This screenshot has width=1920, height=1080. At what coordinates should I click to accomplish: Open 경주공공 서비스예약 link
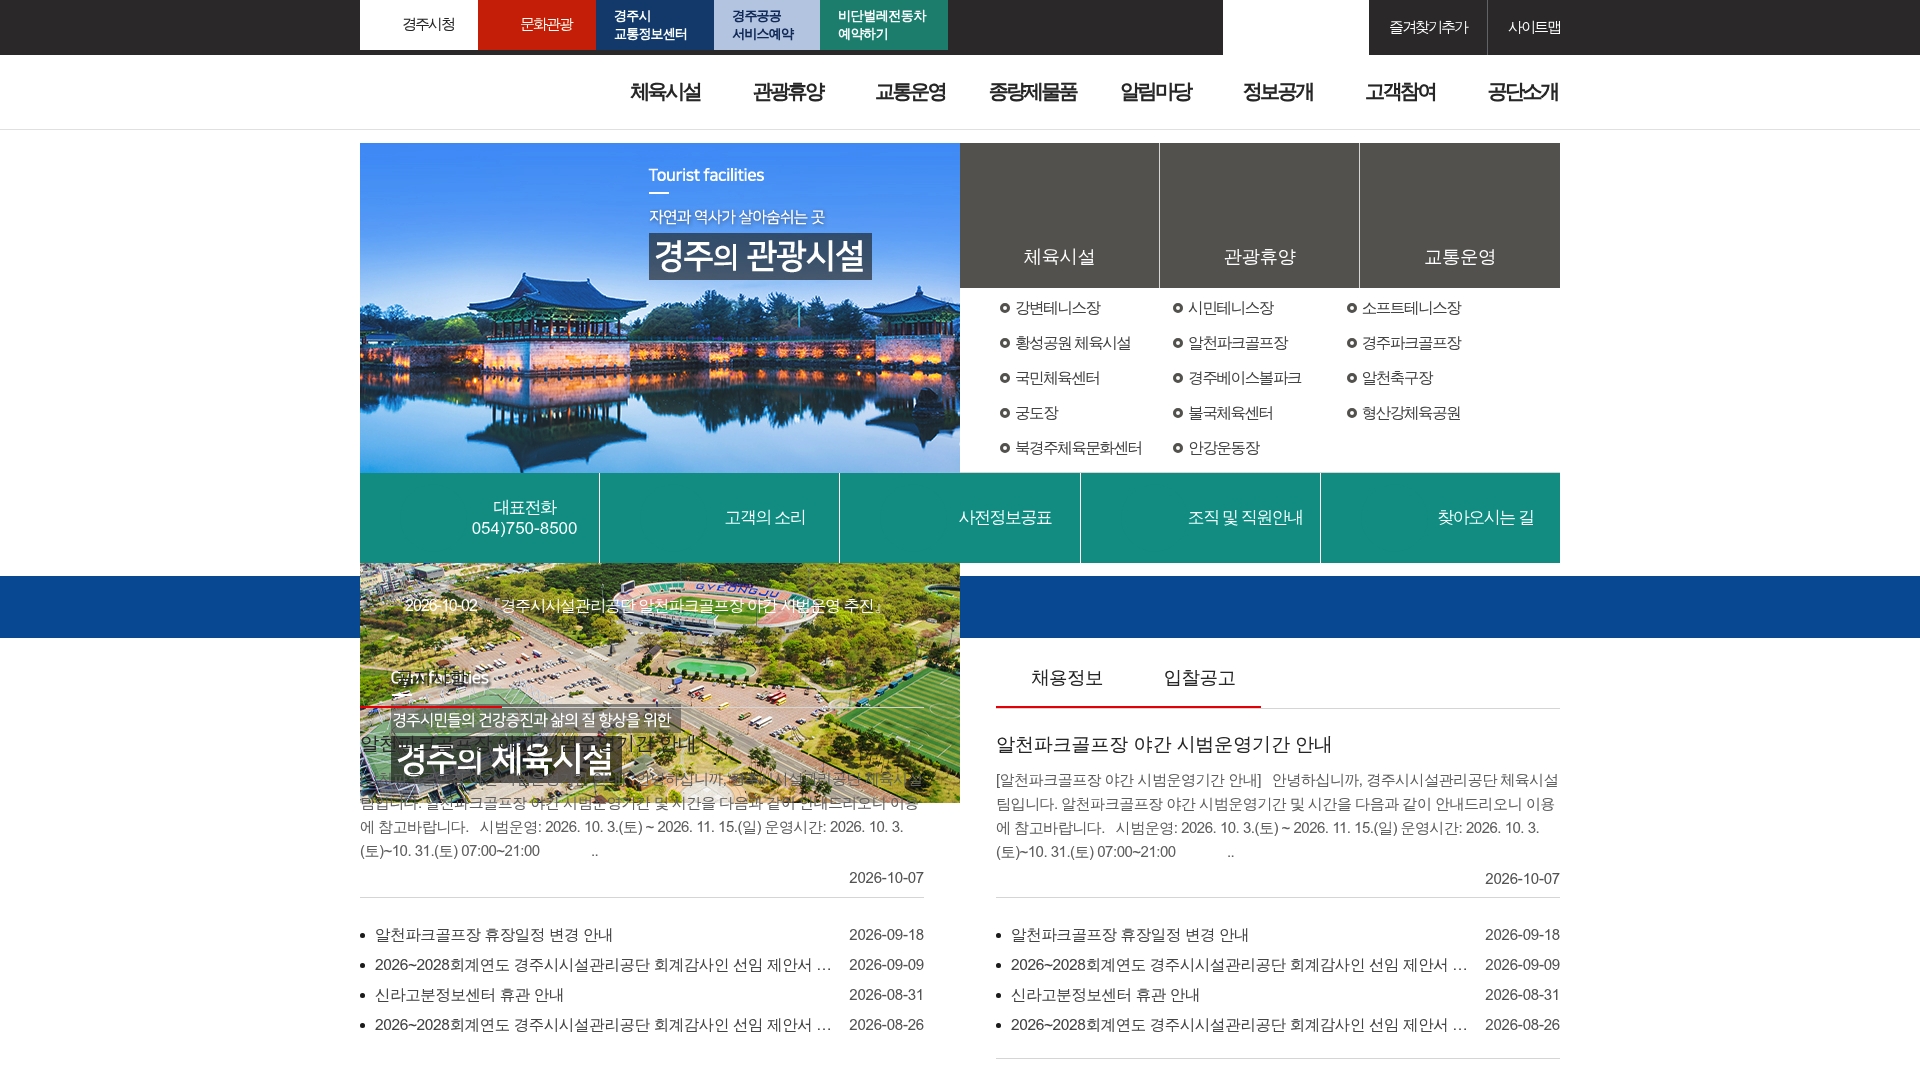click(x=767, y=25)
